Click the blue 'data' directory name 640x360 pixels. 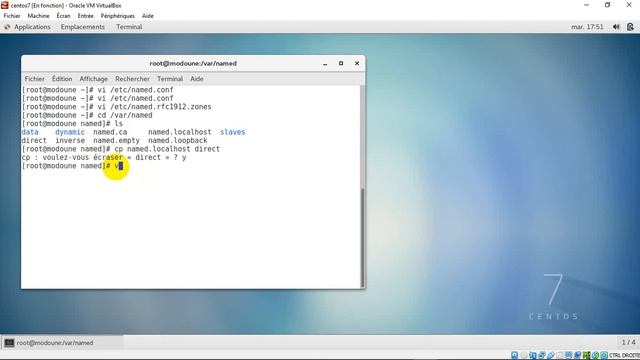point(30,132)
